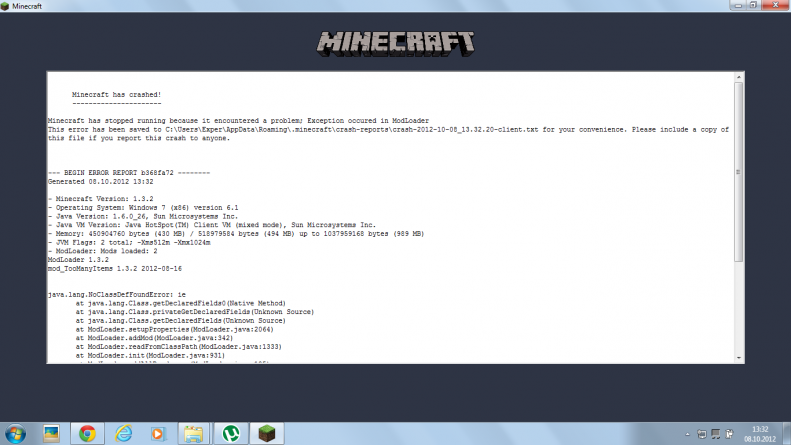Click the network status tray icon
The image size is (791, 445).
tap(715, 434)
